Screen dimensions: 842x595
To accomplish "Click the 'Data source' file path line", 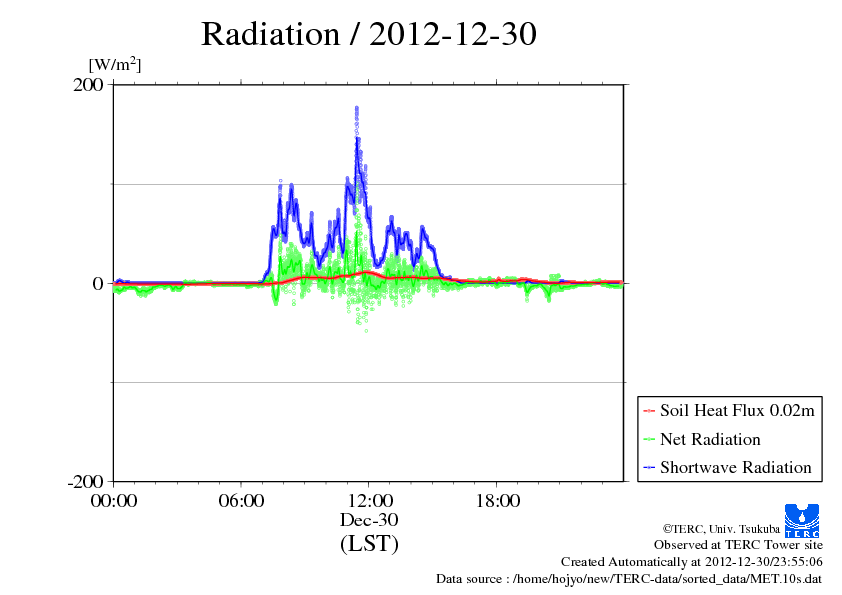I will click(x=629, y=579).
